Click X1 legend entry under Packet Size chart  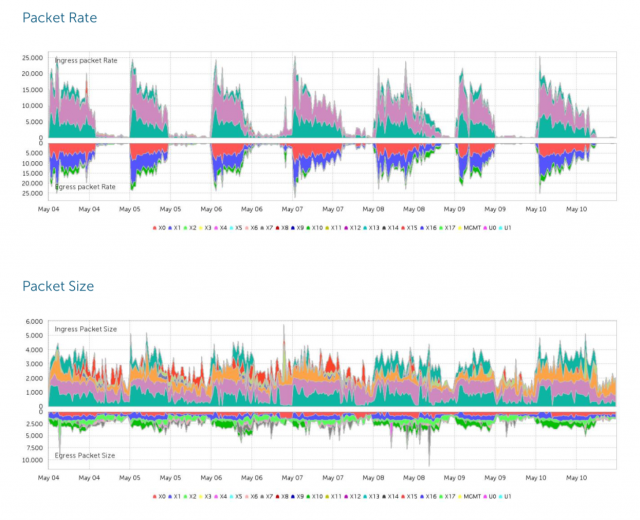tap(174, 496)
